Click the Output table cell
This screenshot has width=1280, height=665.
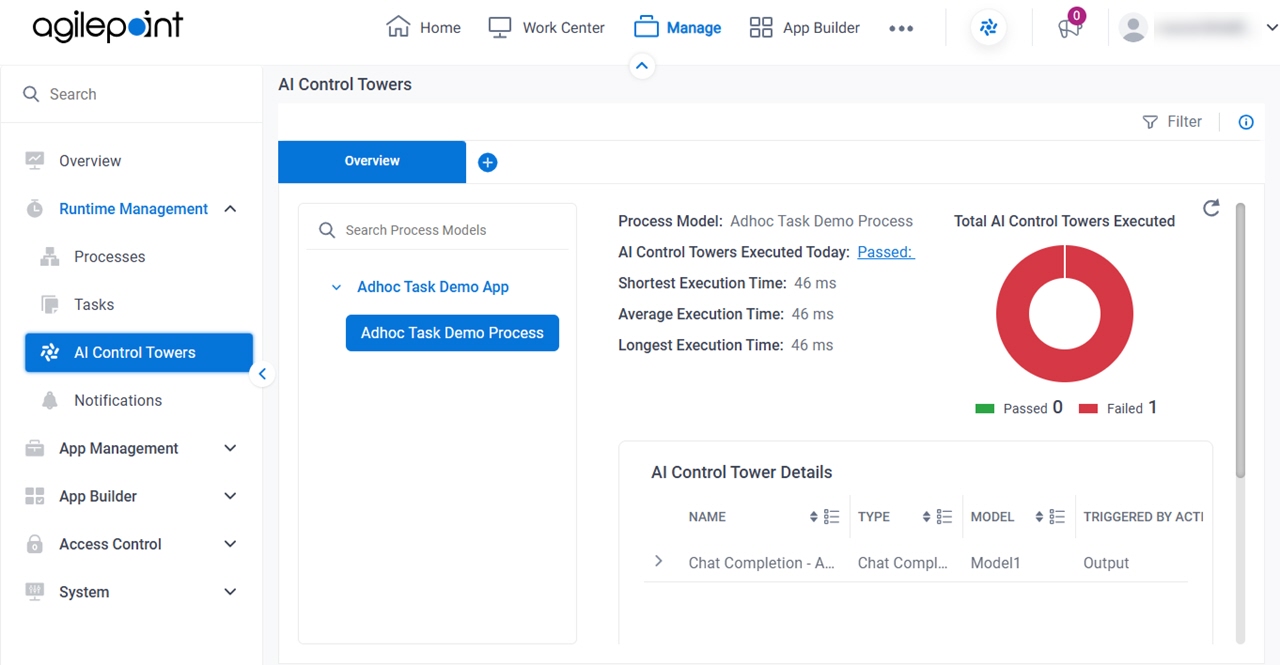[x=1106, y=563]
